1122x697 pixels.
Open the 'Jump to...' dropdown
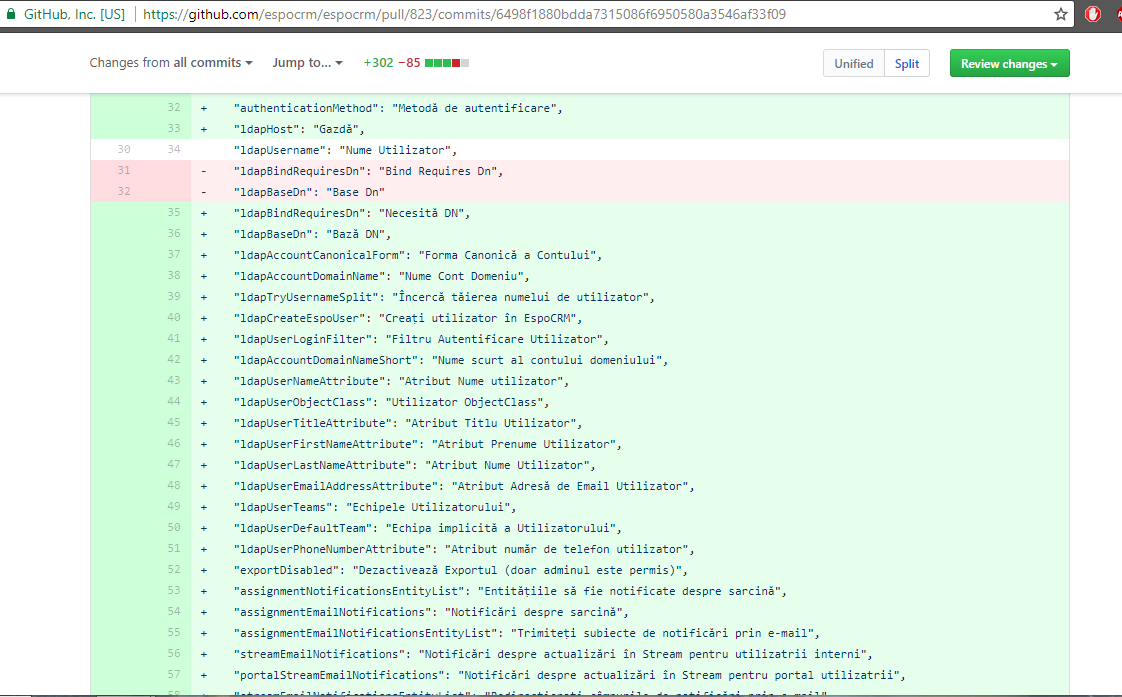click(308, 63)
